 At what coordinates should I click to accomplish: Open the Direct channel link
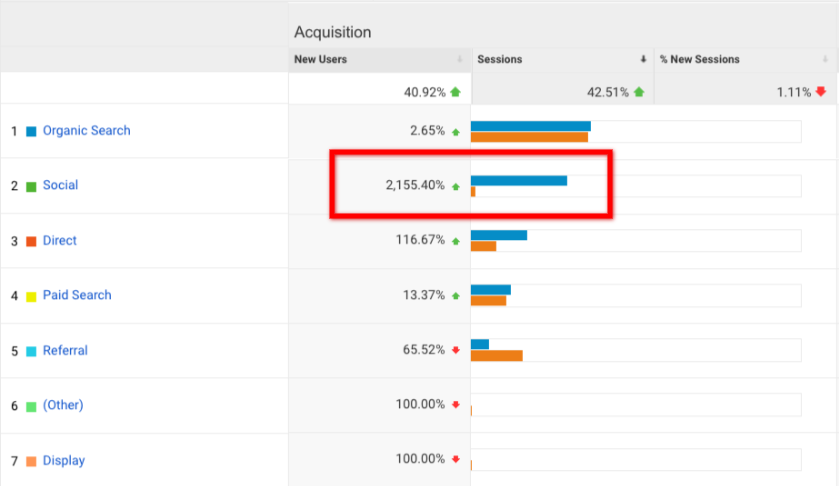59,241
